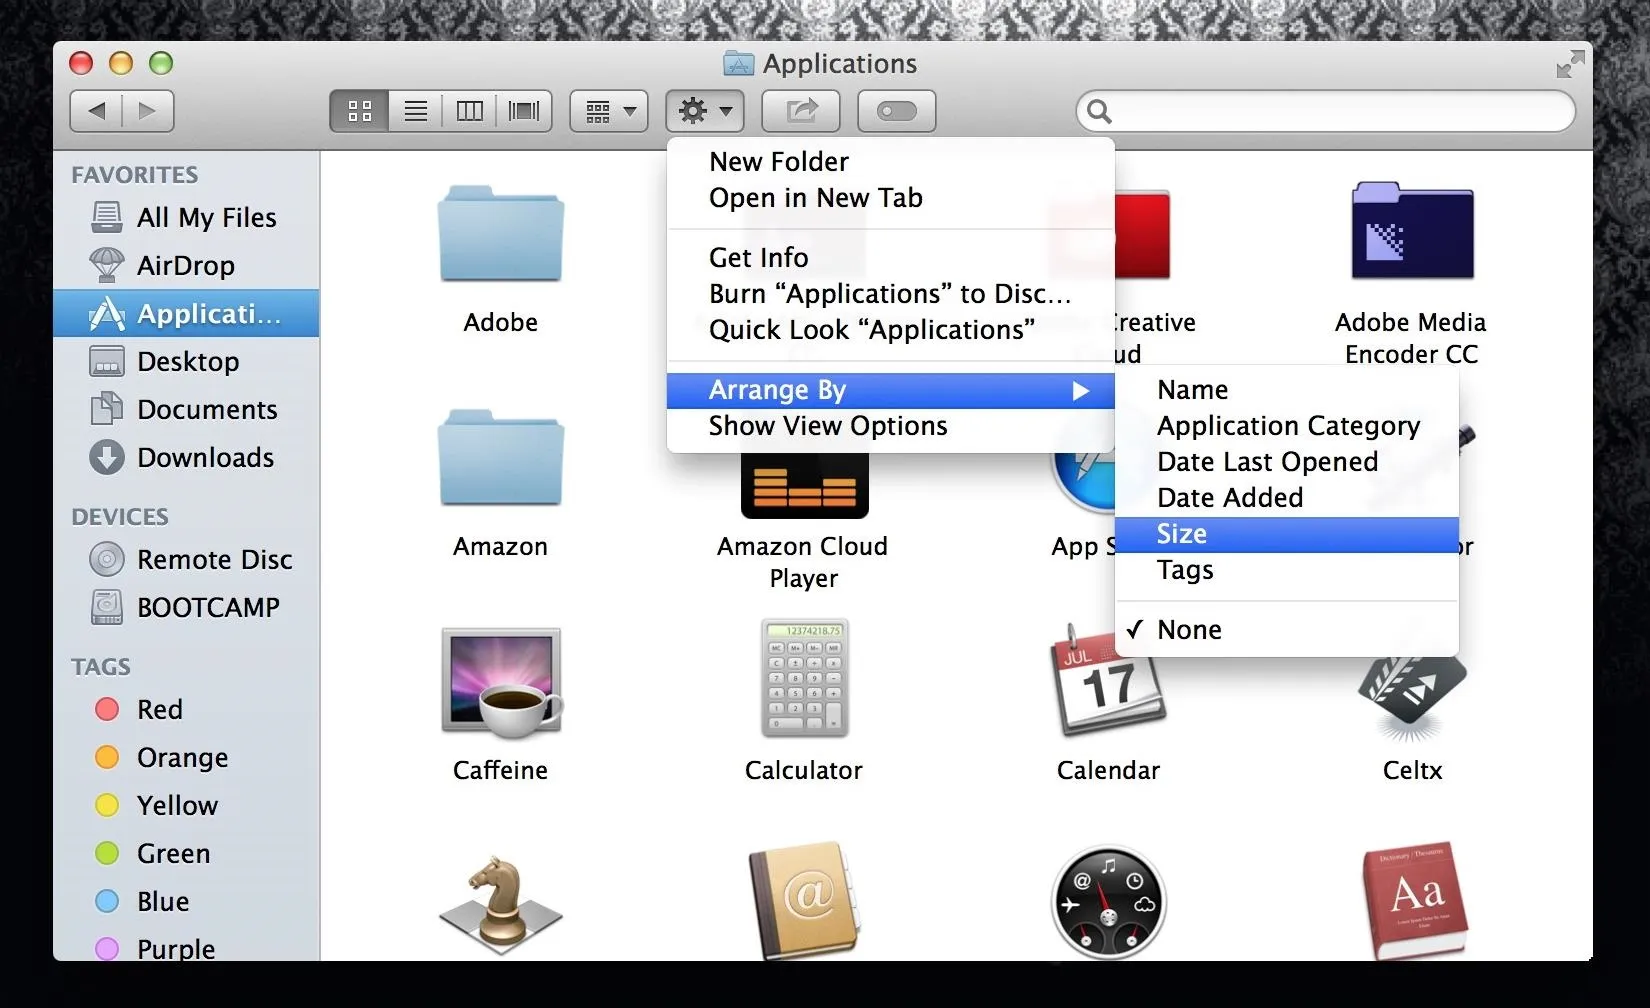The width and height of the screenshot is (1650, 1008).
Task: Toggle full screen with corner arrows
Action: coord(1570,65)
